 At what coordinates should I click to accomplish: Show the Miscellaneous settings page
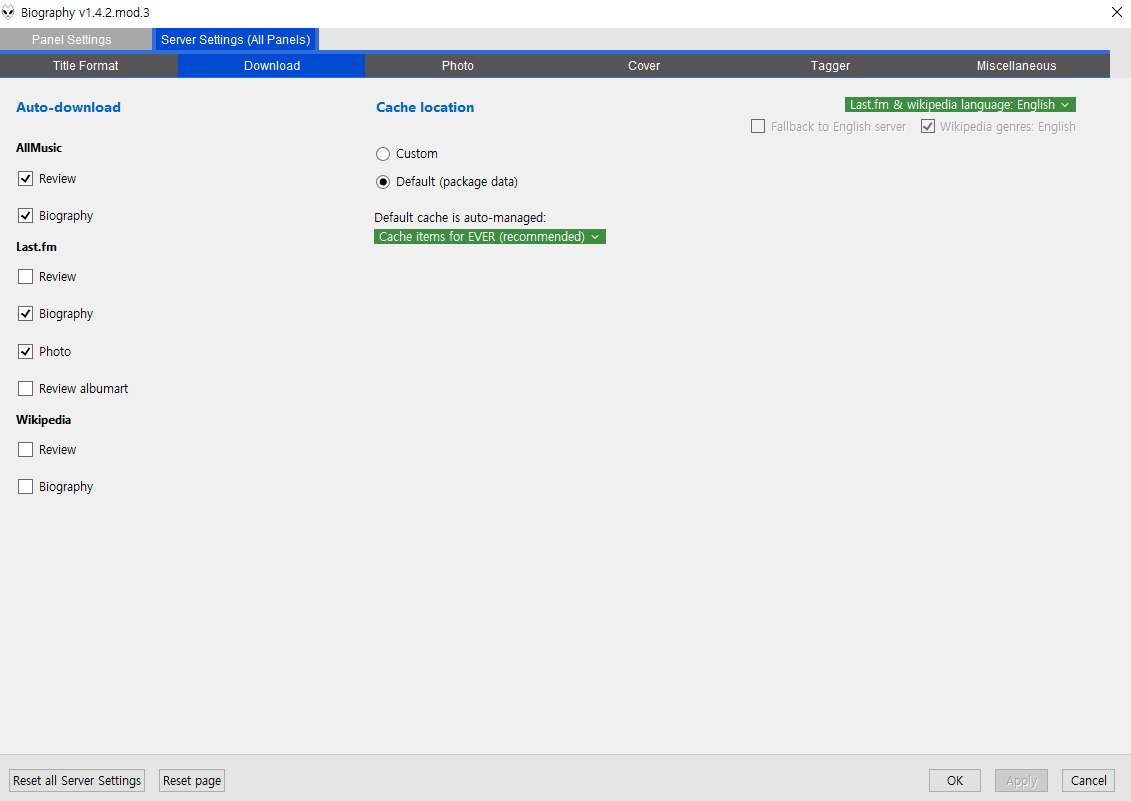coord(1016,66)
